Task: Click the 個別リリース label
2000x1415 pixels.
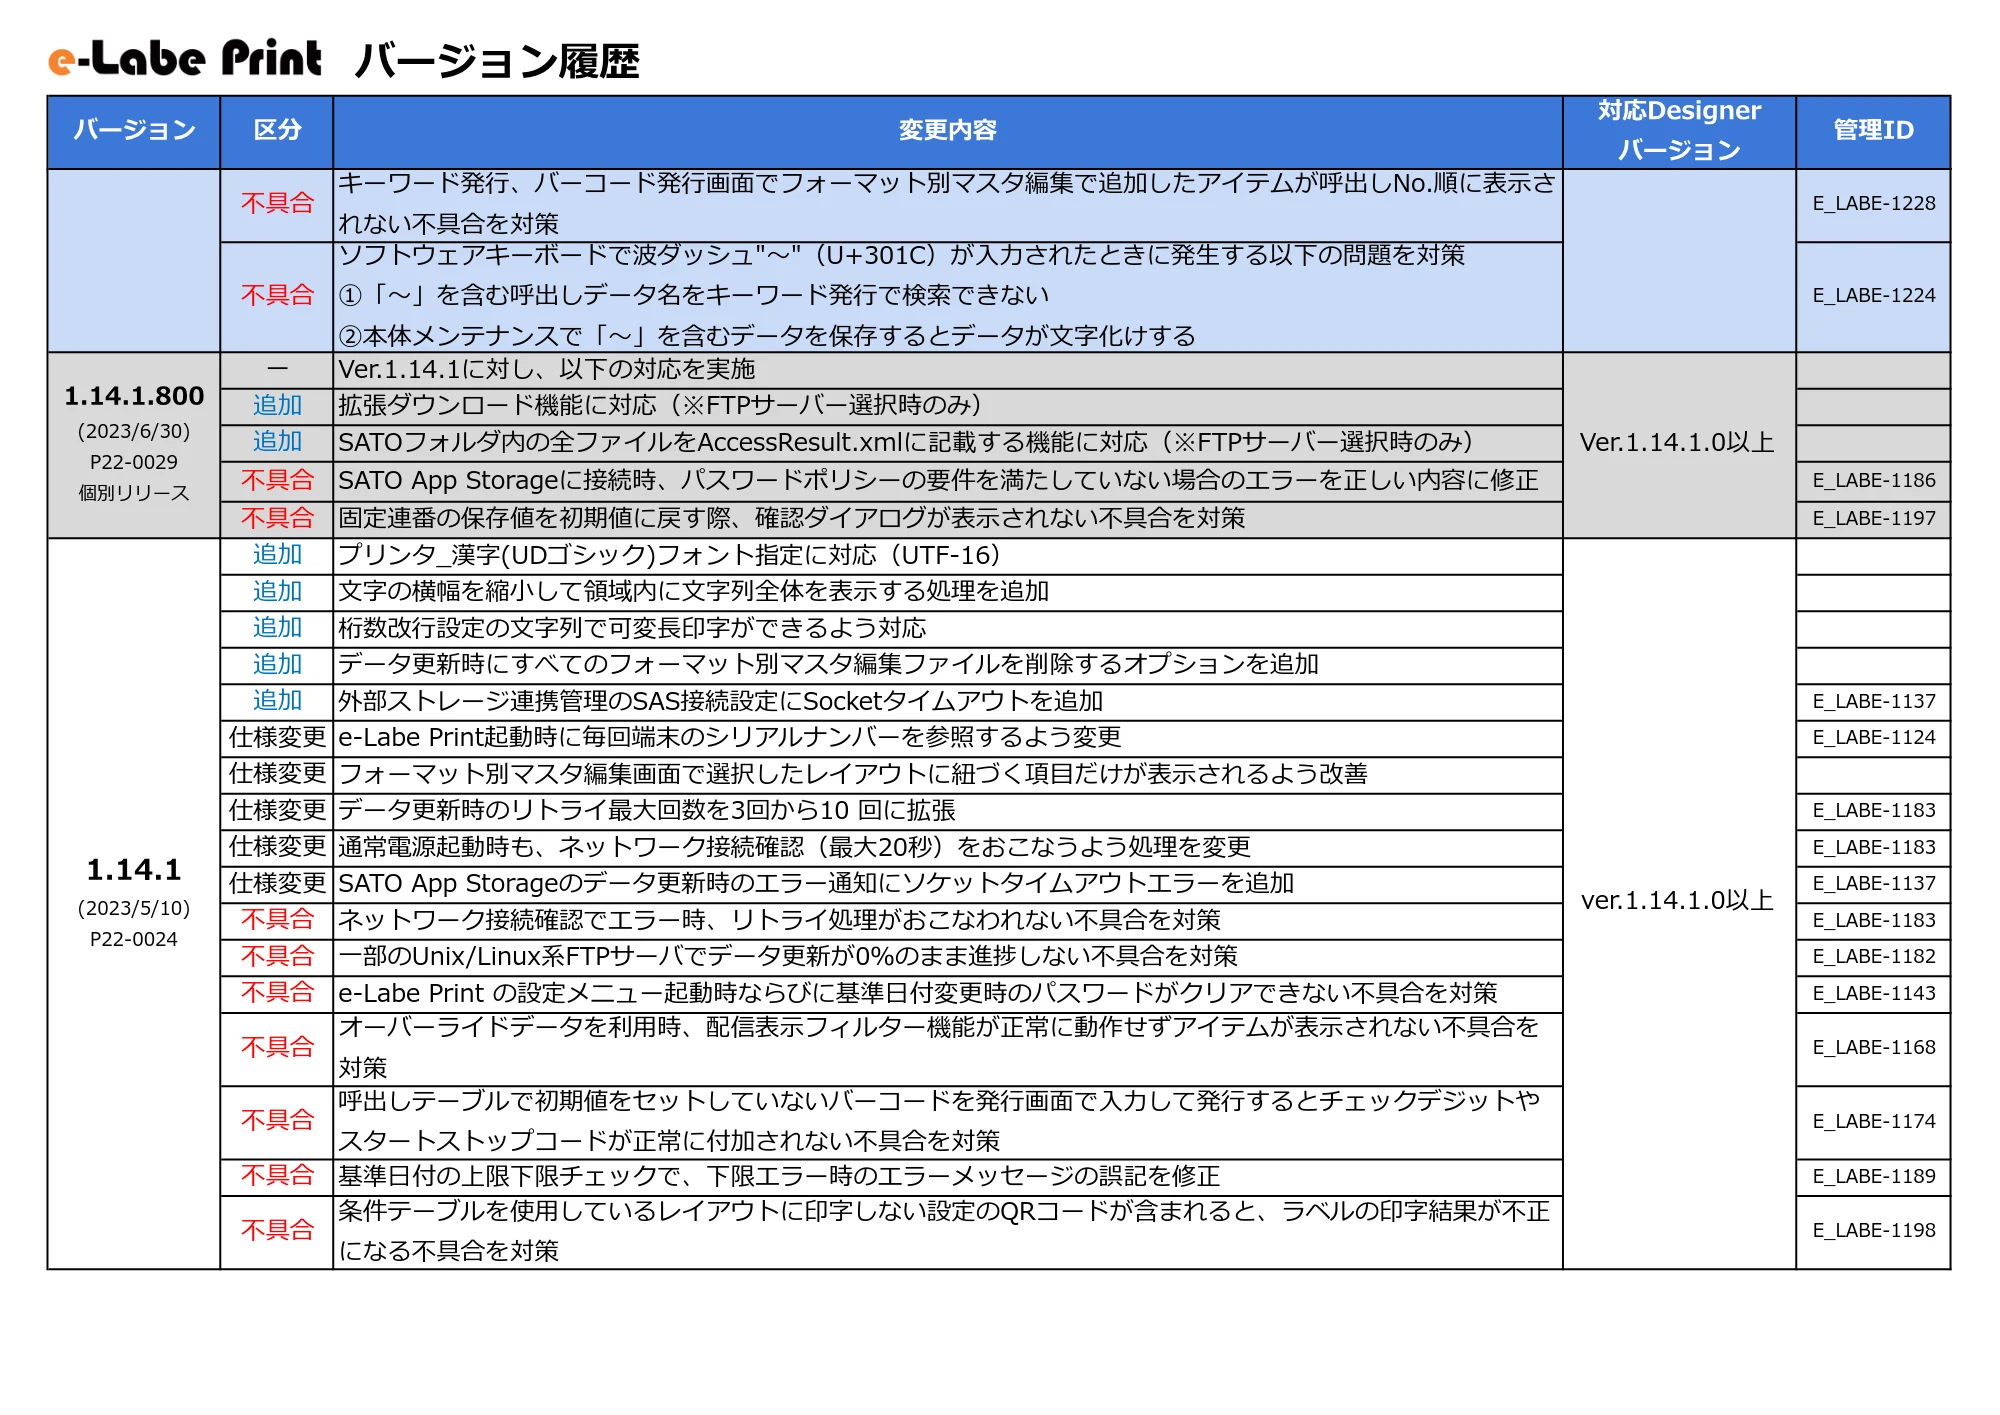Action: 134,493
